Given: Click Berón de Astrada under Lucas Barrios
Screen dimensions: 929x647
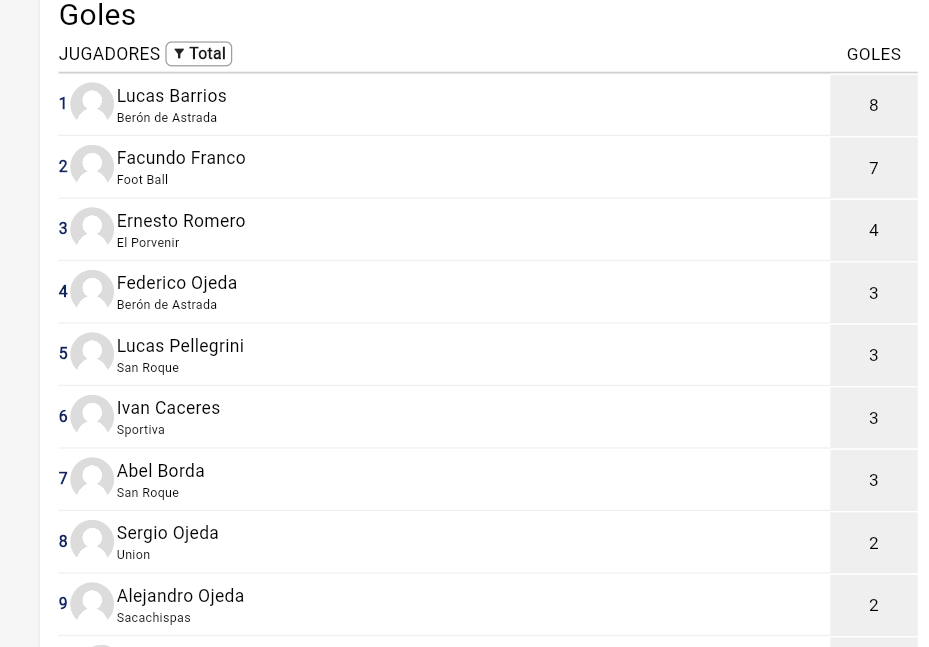Looking at the screenshot, I should (x=166, y=118).
